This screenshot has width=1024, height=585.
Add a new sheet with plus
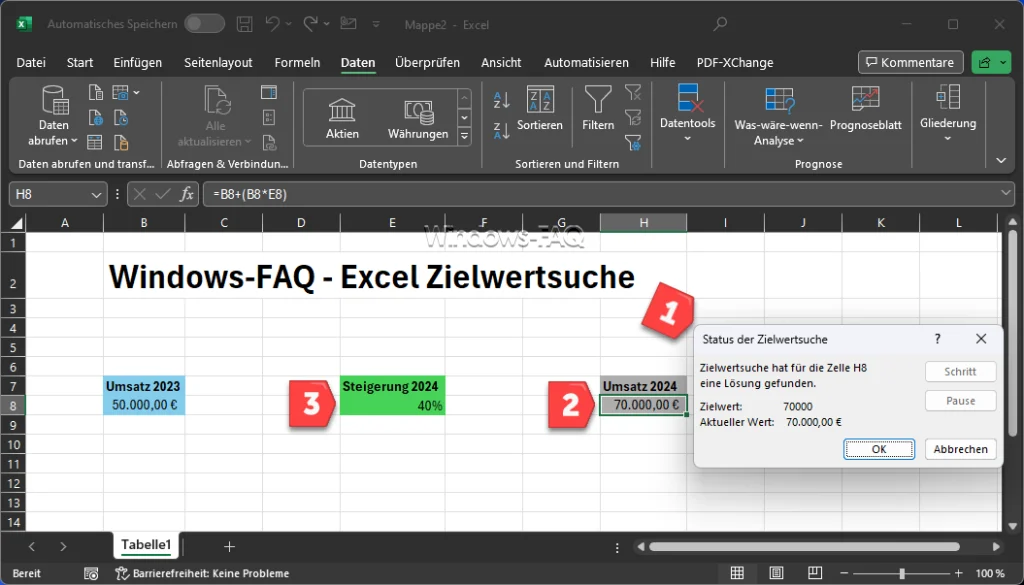[229, 546]
